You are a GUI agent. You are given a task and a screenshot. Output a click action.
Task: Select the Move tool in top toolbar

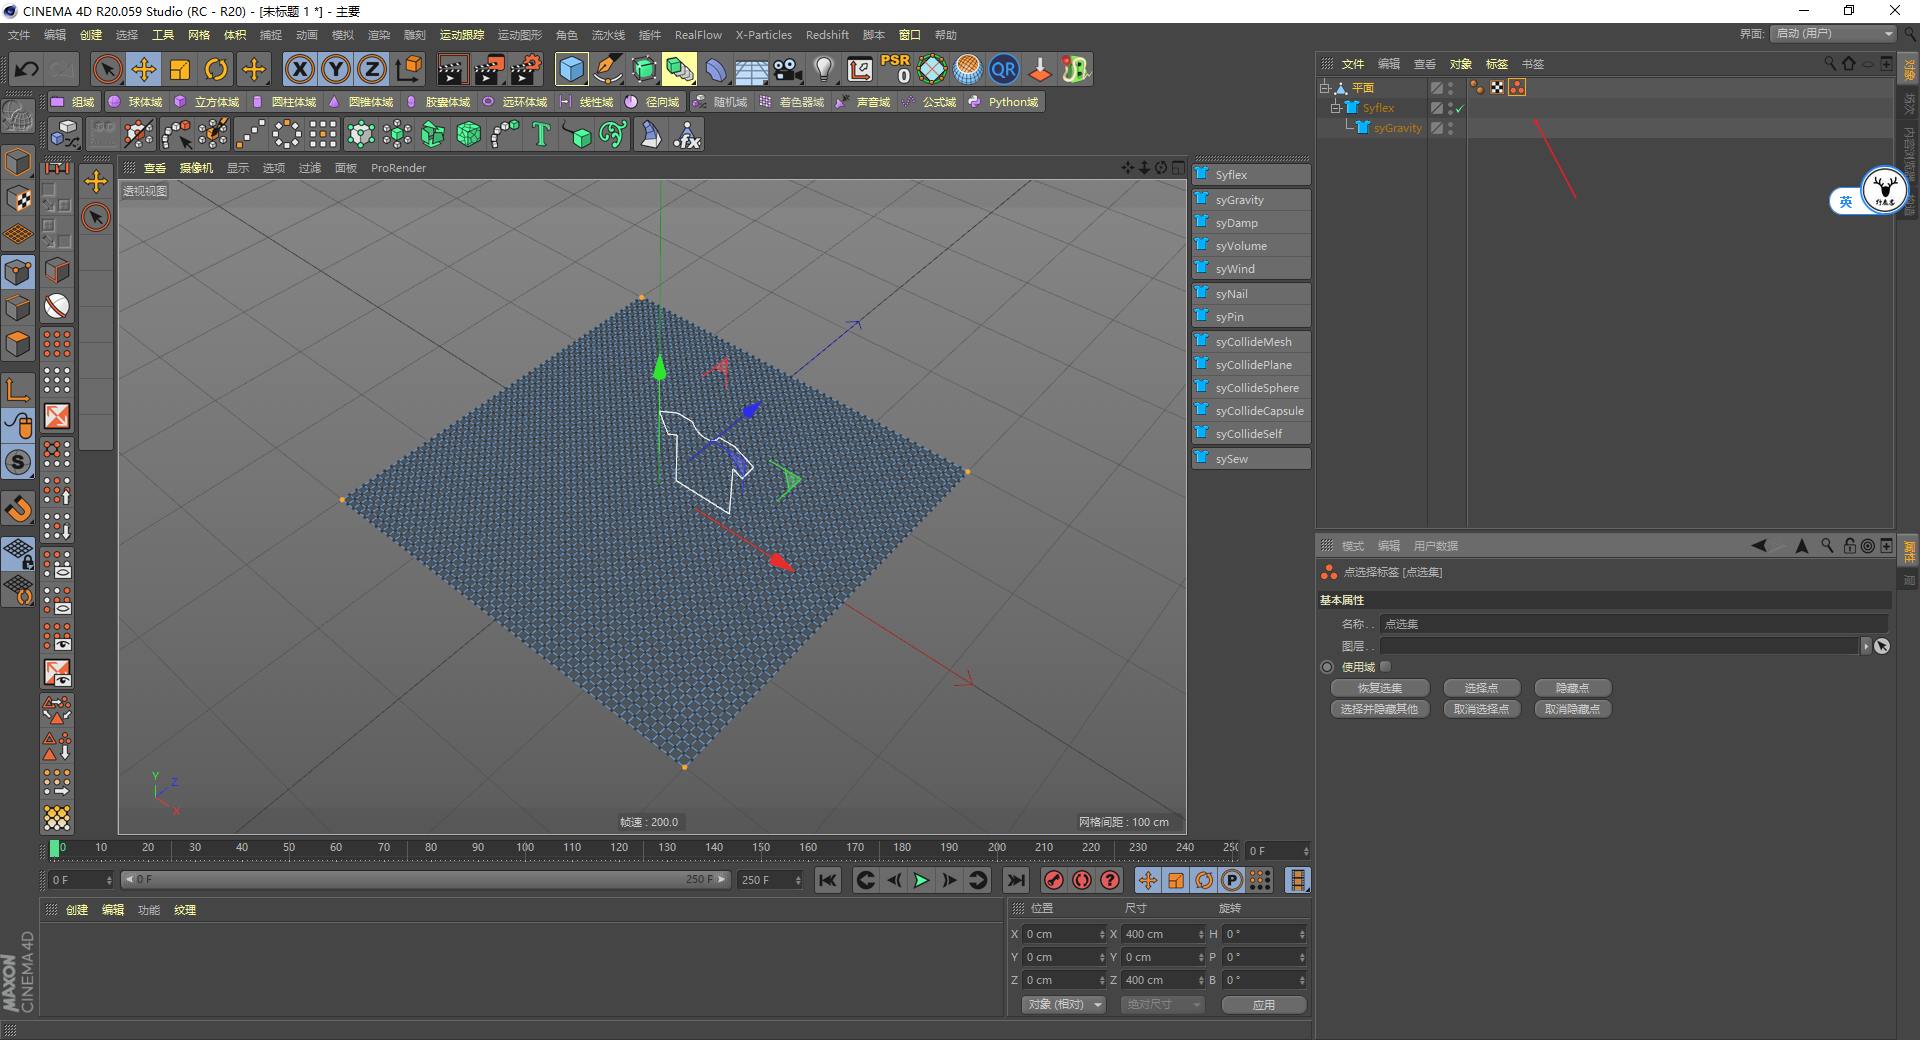pos(144,69)
